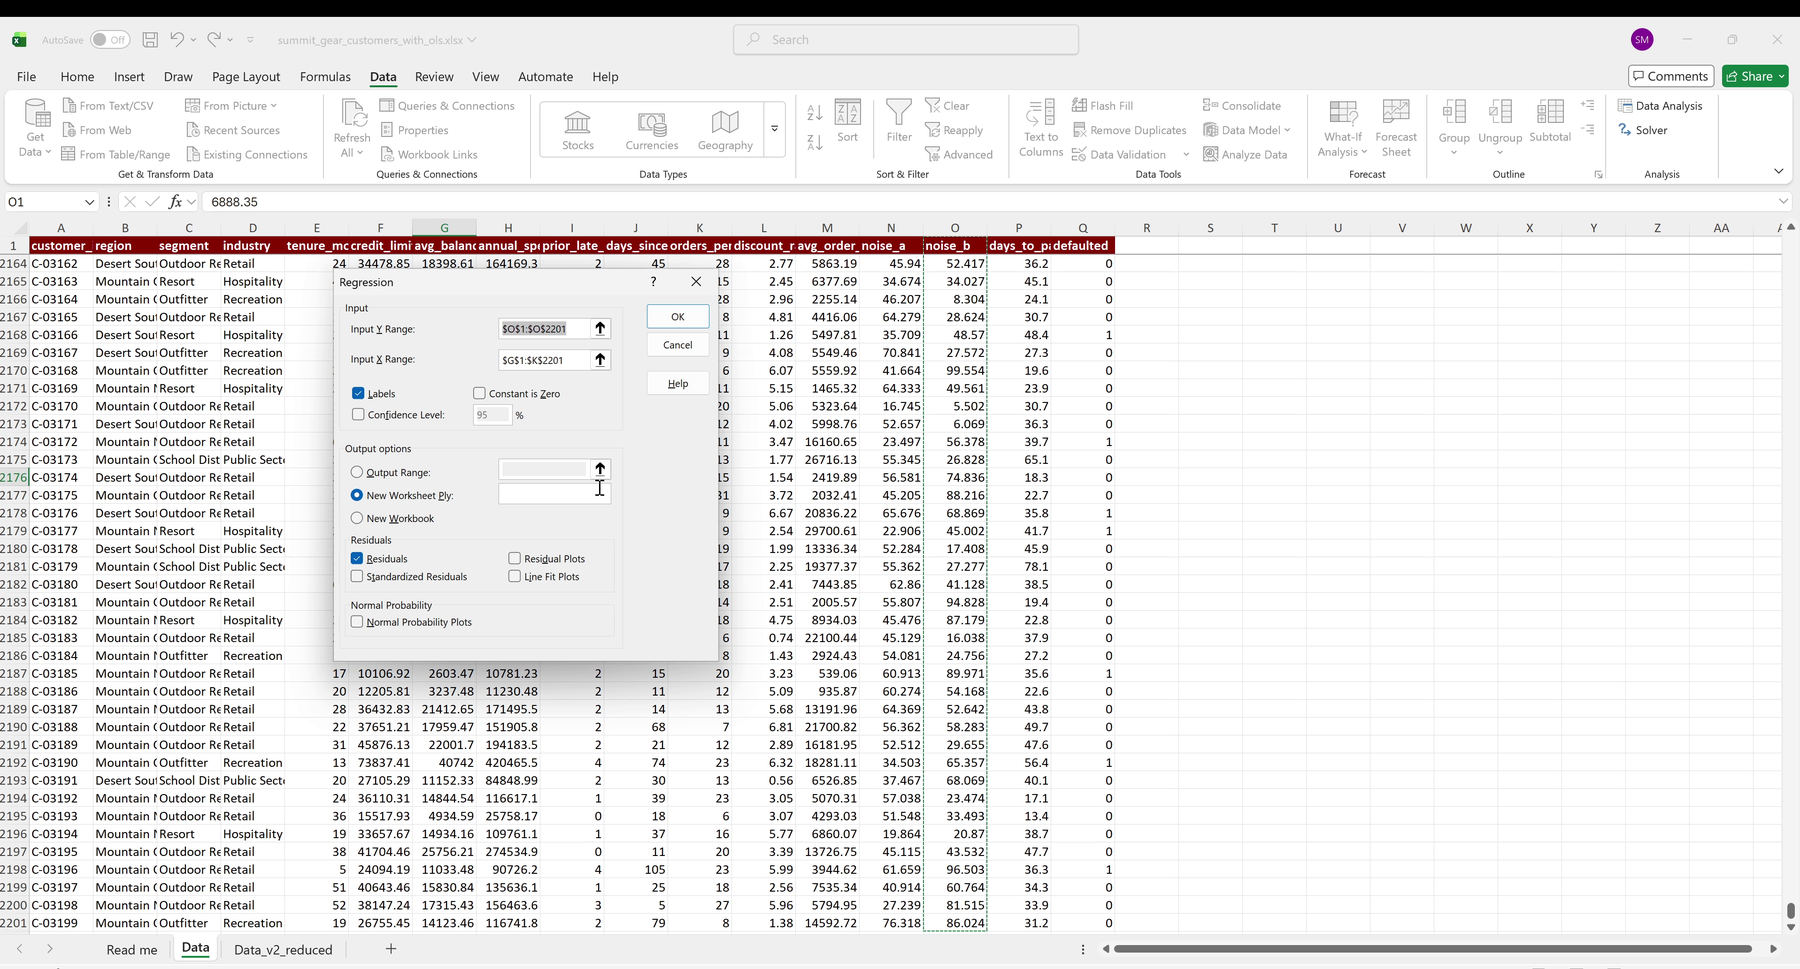Screen dimensions: 1800x969
Task: Enable Confidence Level checkbox
Action: click(x=358, y=414)
